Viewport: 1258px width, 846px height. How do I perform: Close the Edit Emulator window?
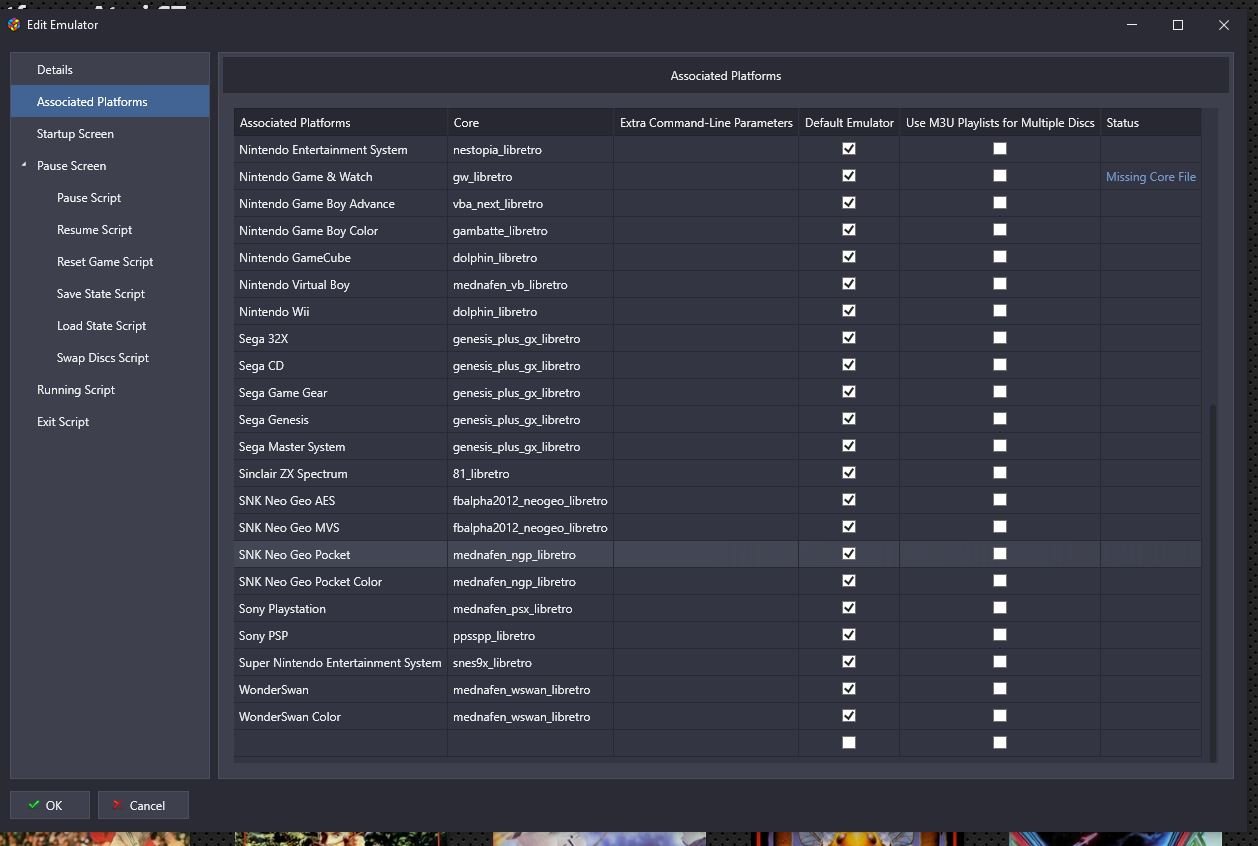[x=1224, y=25]
